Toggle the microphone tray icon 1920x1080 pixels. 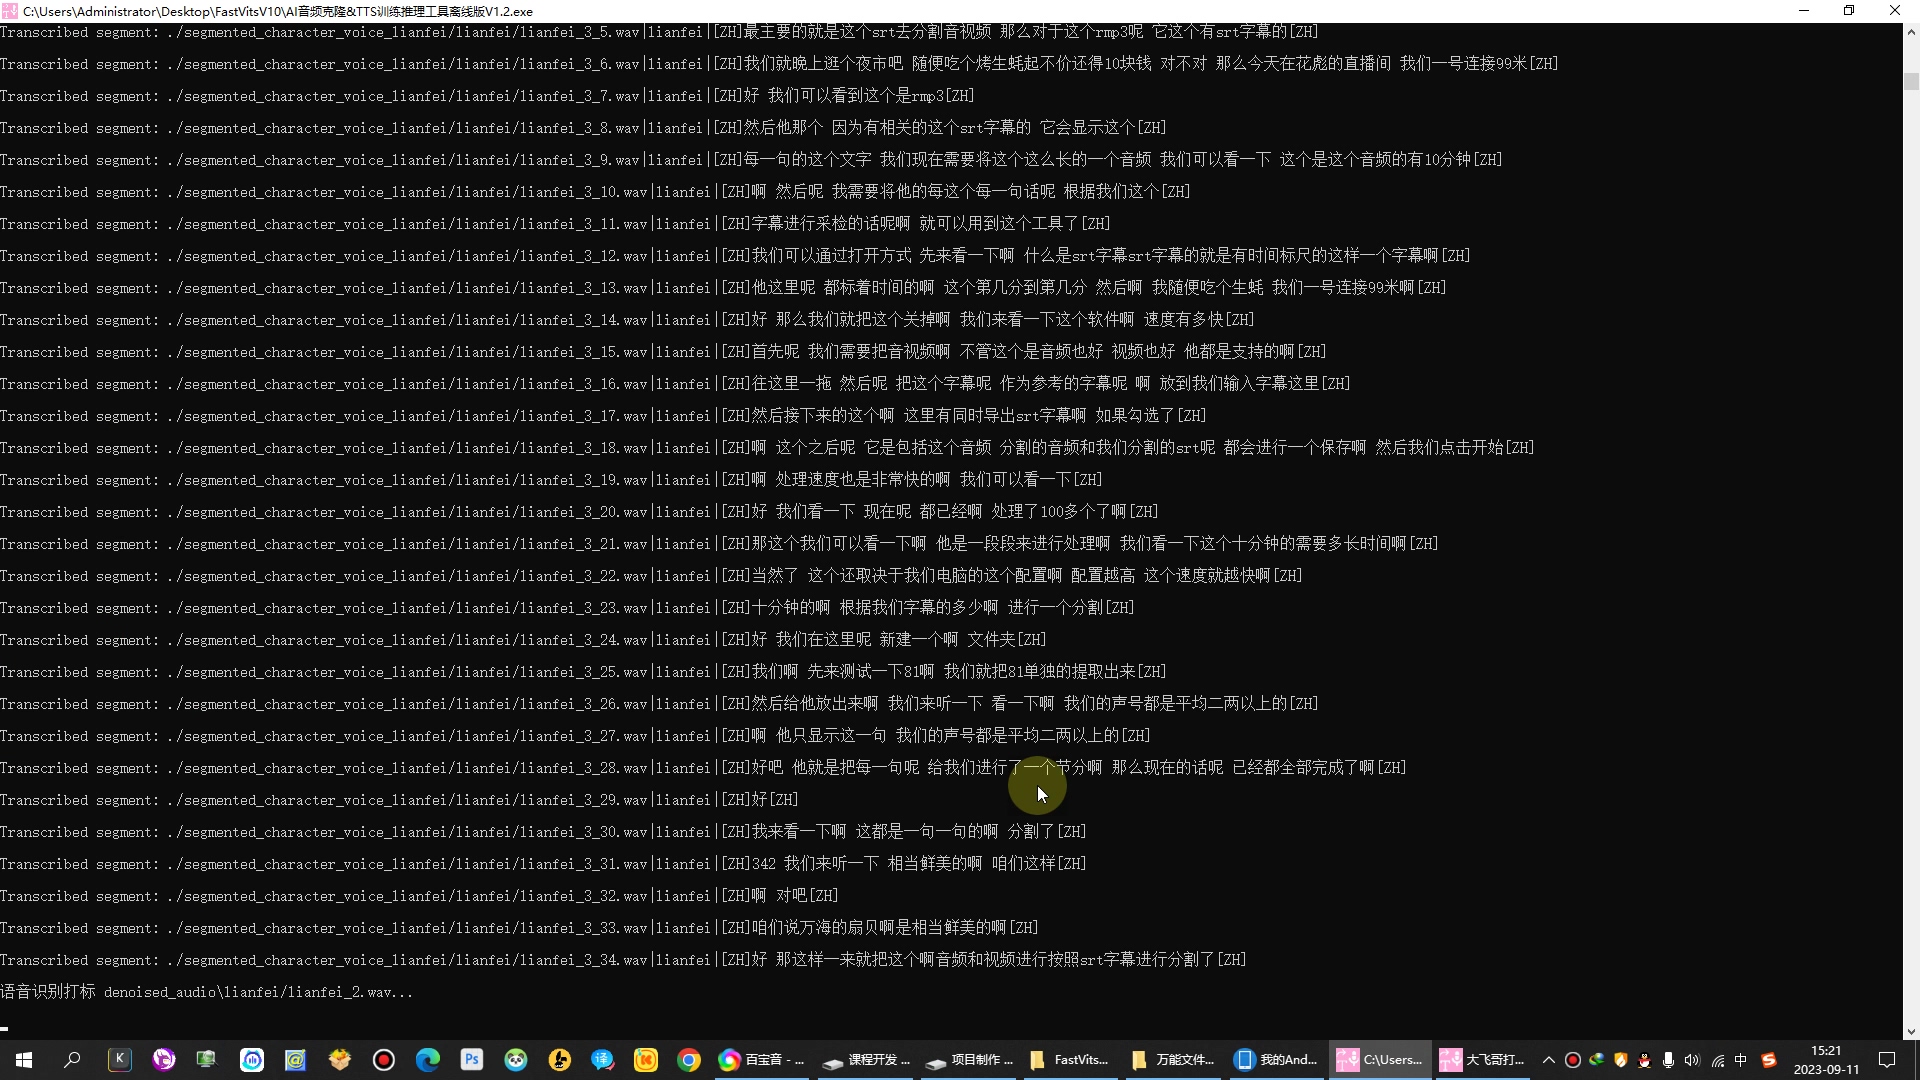(1668, 1060)
